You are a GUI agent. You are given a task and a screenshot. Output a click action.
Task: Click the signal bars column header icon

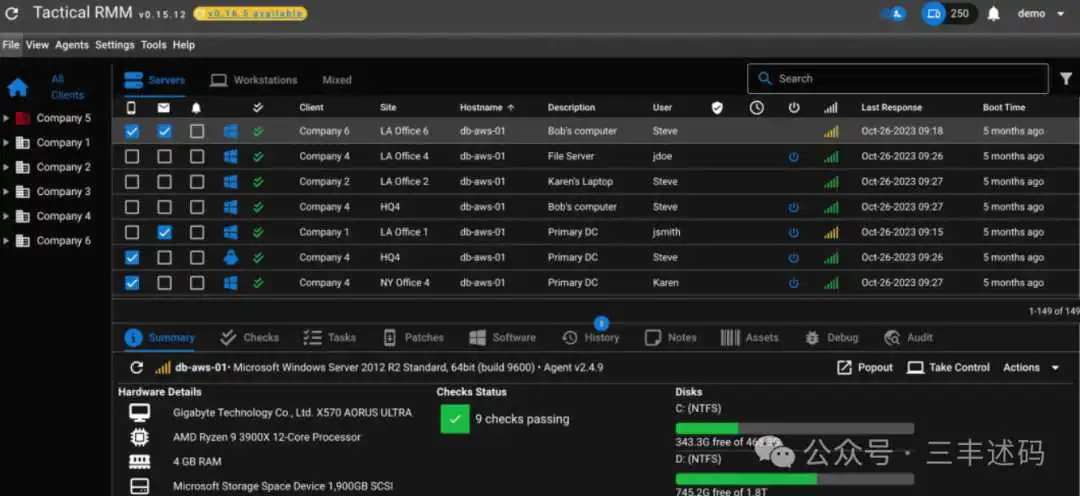pyautogui.click(x=831, y=107)
